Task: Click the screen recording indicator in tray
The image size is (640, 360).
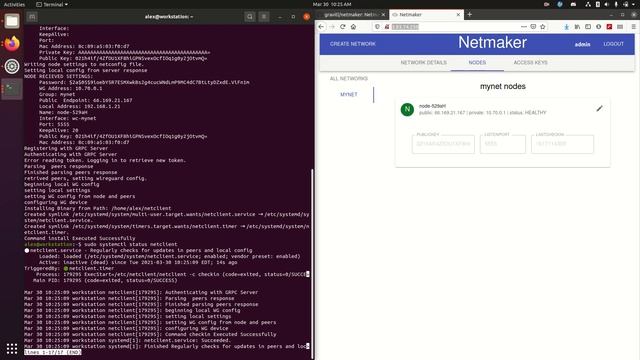Action: point(546,4)
